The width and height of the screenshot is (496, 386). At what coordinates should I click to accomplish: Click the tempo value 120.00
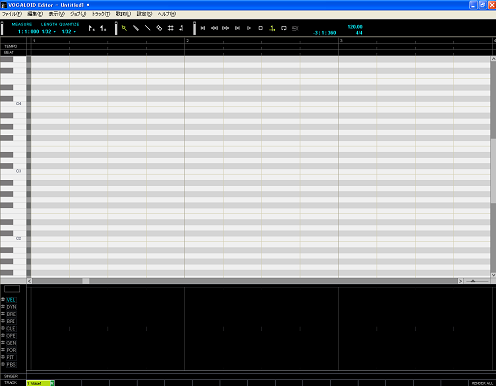[x=355, y=27]
